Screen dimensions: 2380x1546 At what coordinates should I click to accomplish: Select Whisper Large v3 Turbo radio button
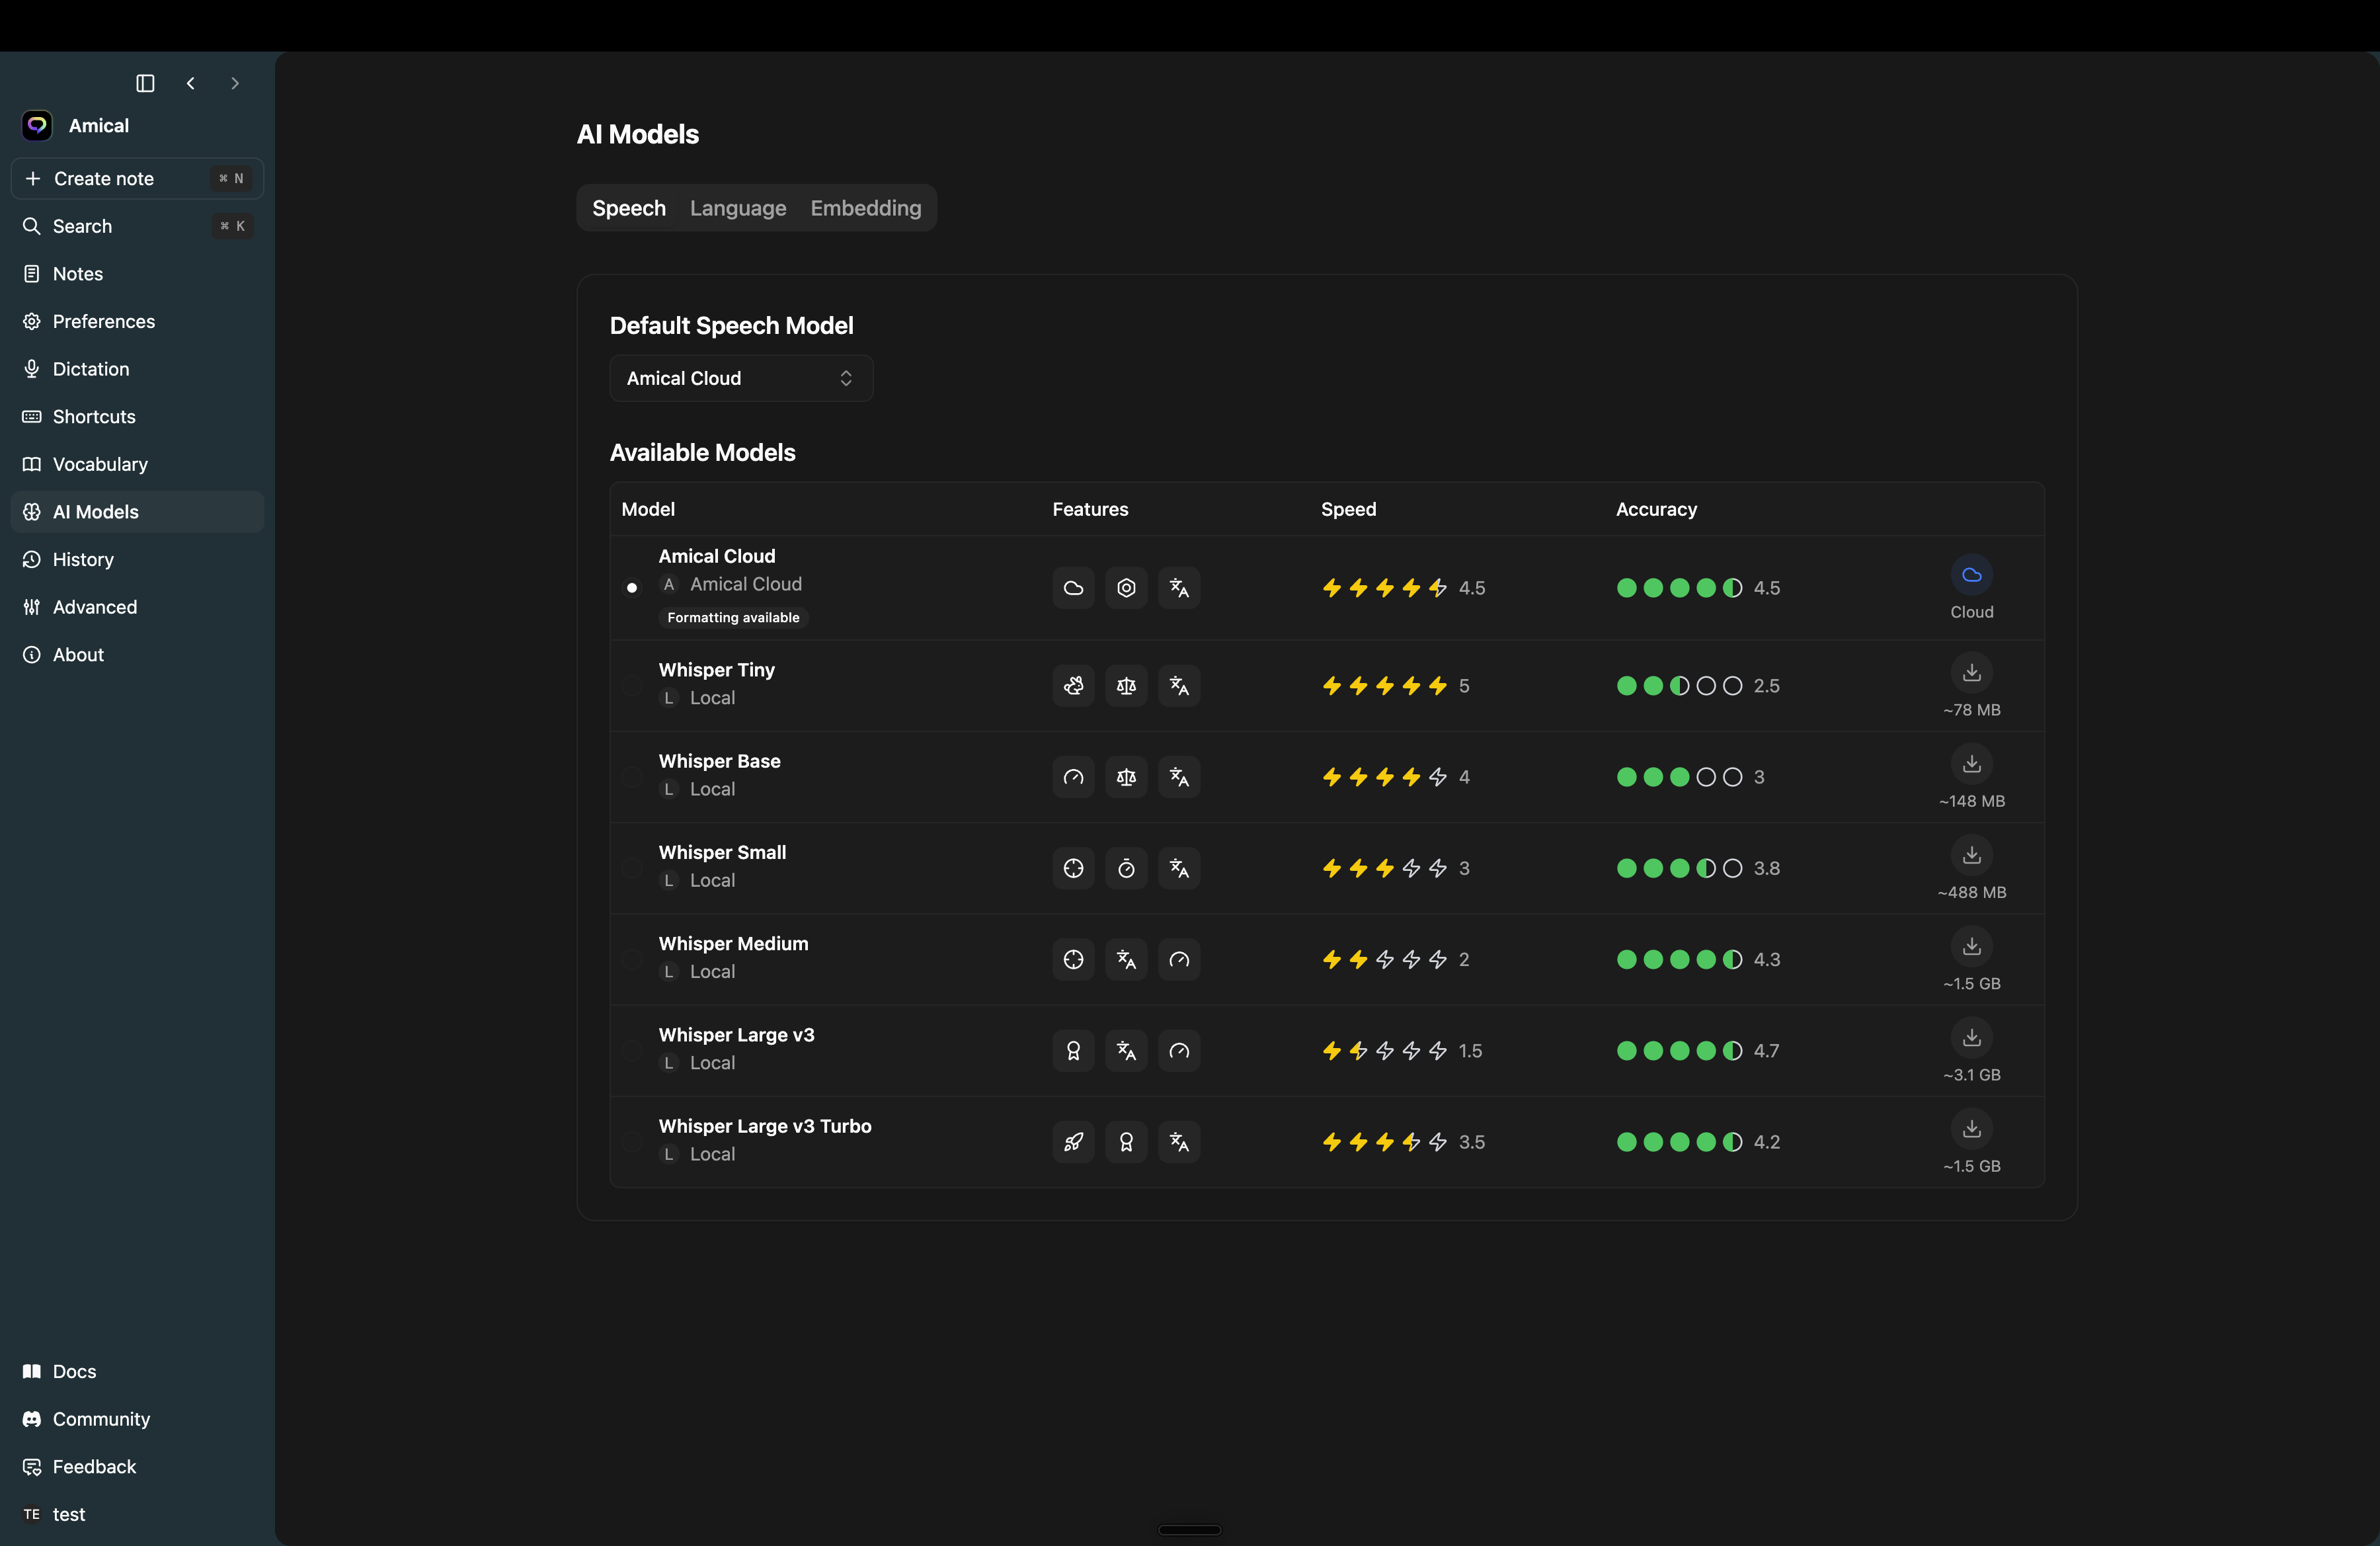tap(632, 1142)
